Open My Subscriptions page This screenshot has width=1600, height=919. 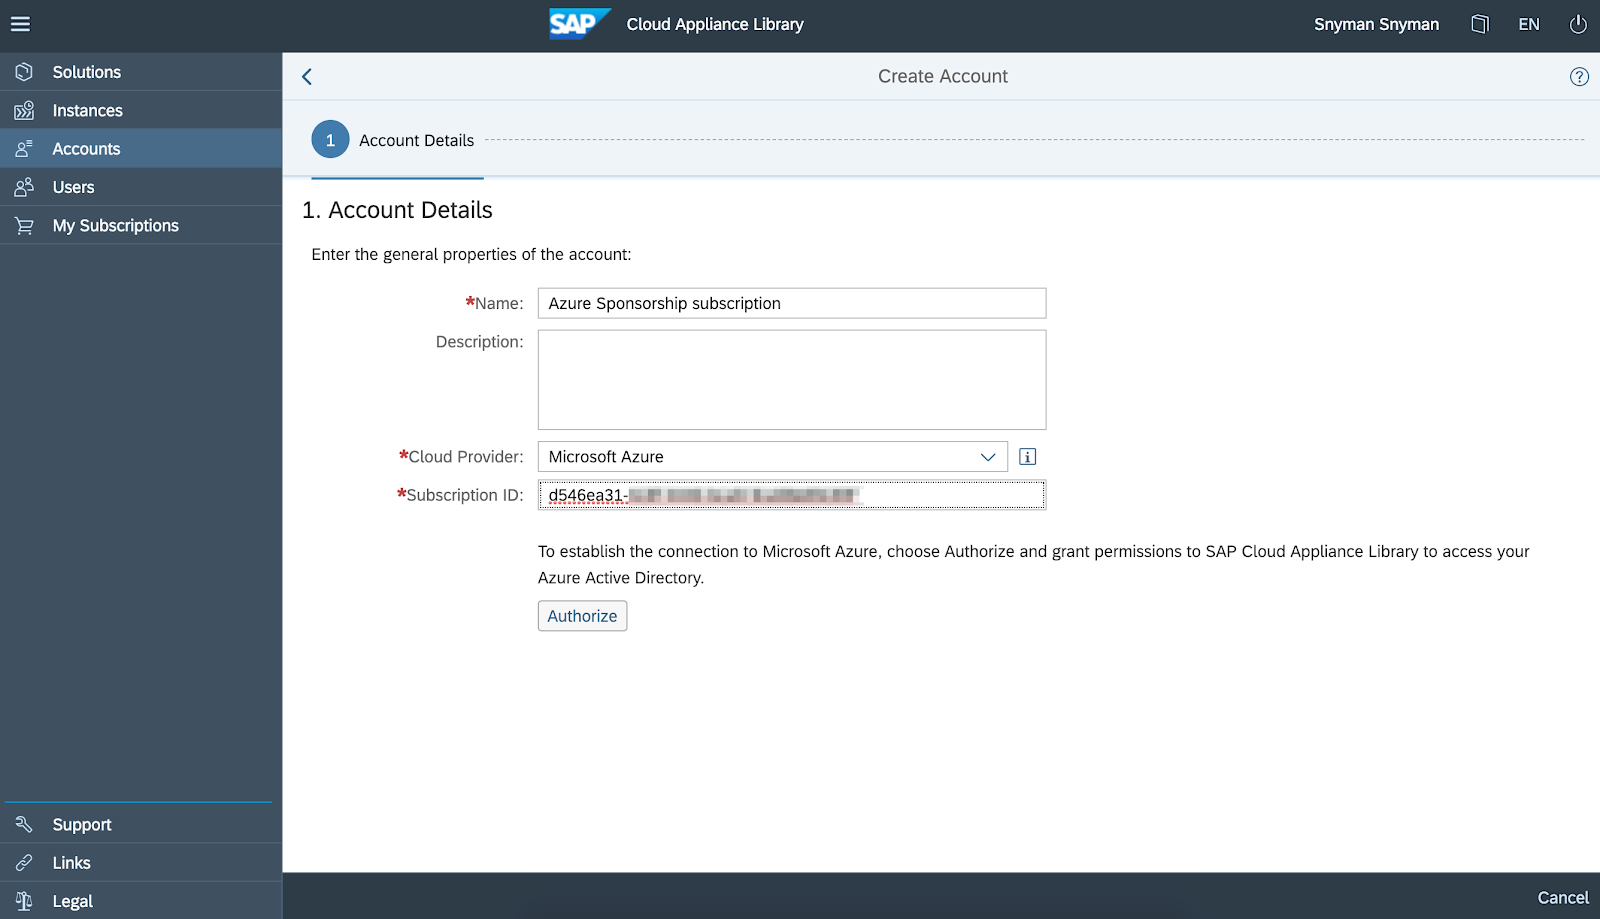pos(141,226)
